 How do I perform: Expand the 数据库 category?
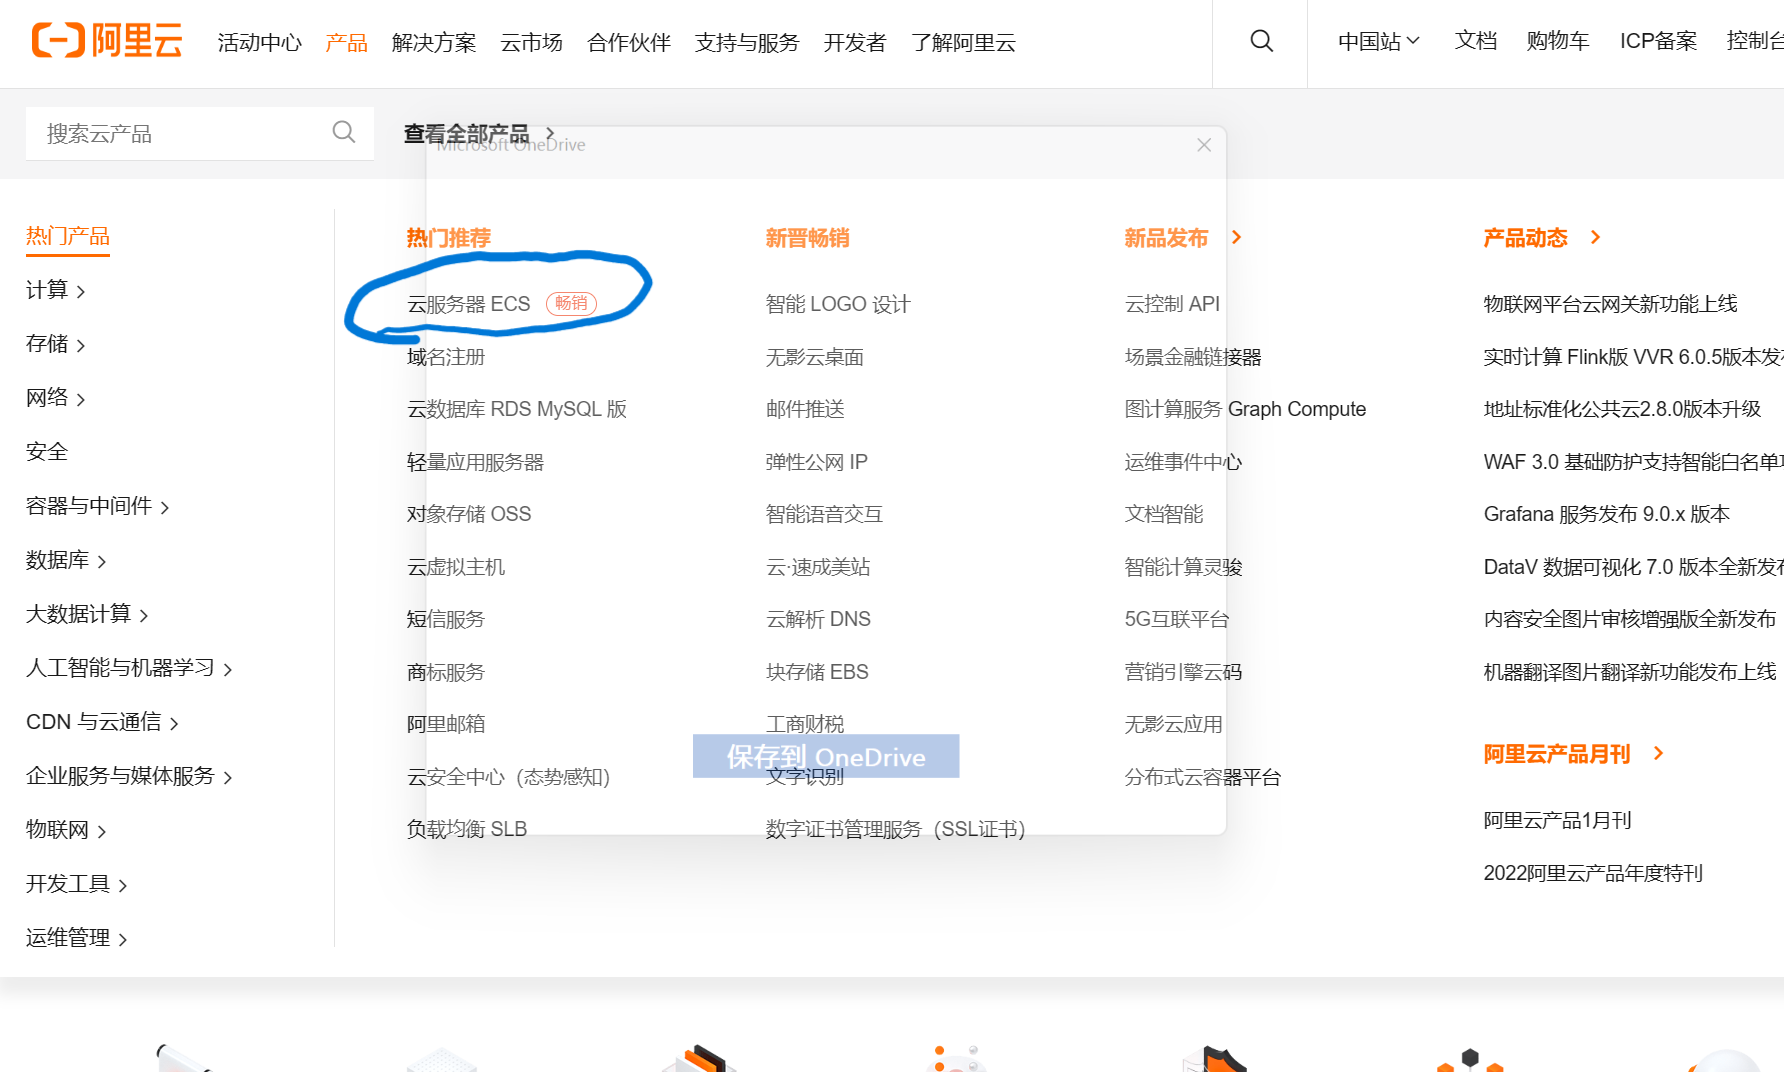[x=66, y=560]
